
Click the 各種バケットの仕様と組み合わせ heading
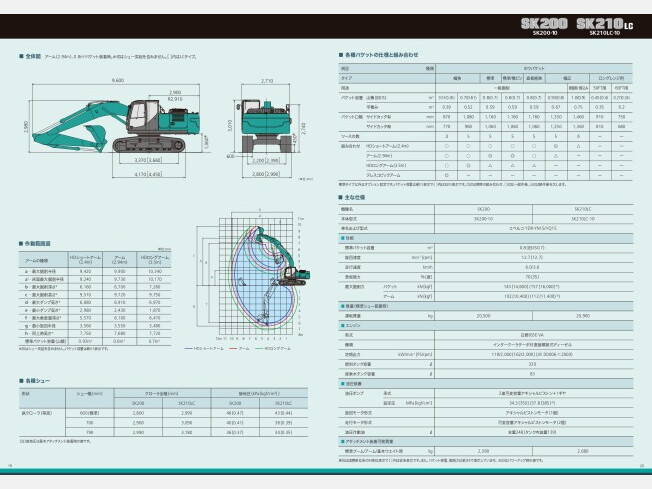[x=381, y=55]
